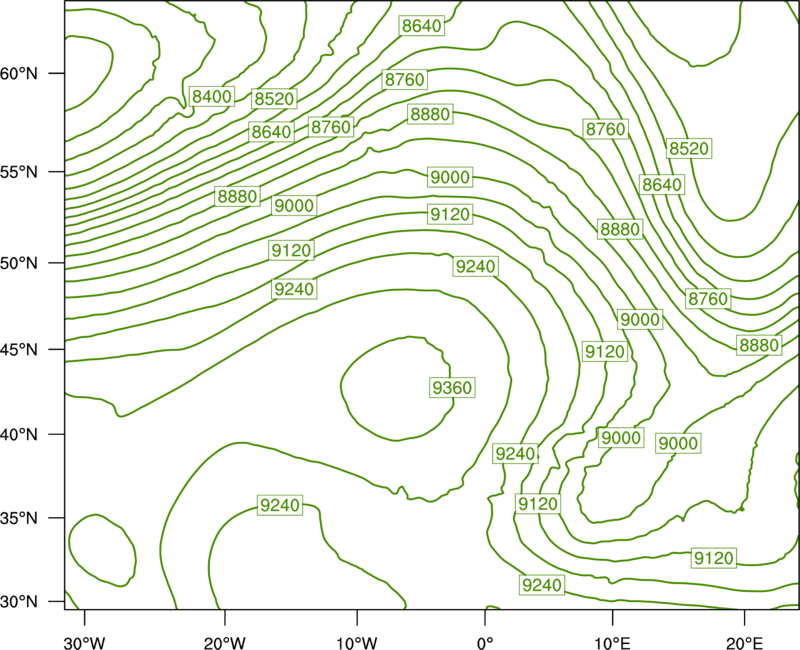
Task: Select the 20°E longitude axis label
Action: tap(744, 643)
